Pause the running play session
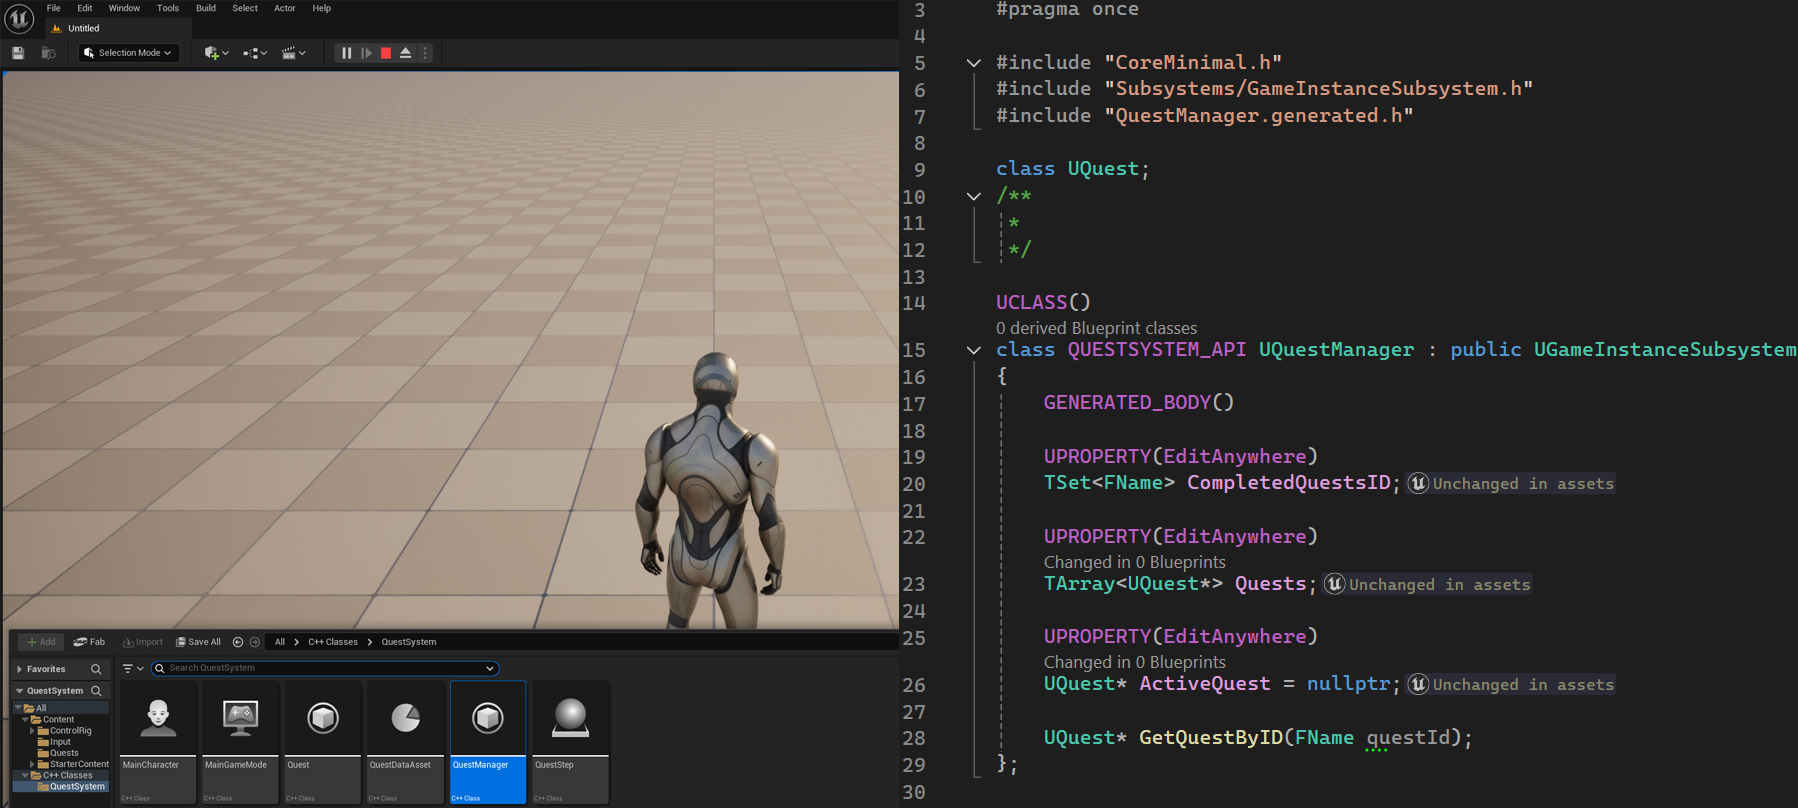This screenshot has height=808, width=1798. click(x=346, y=53)
